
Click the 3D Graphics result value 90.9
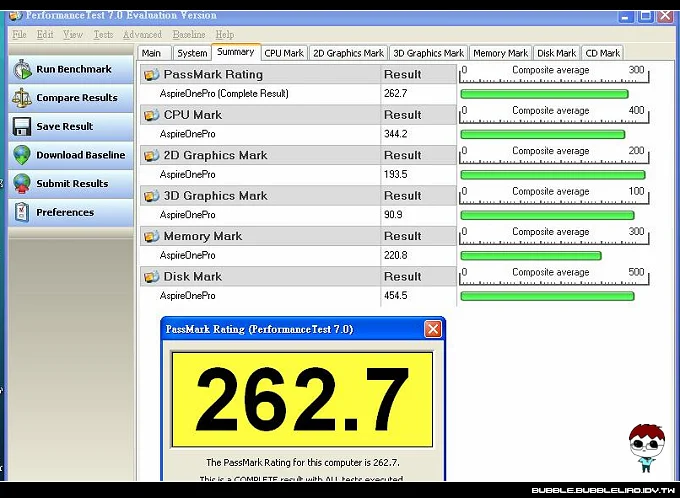(x=393, y=215)
